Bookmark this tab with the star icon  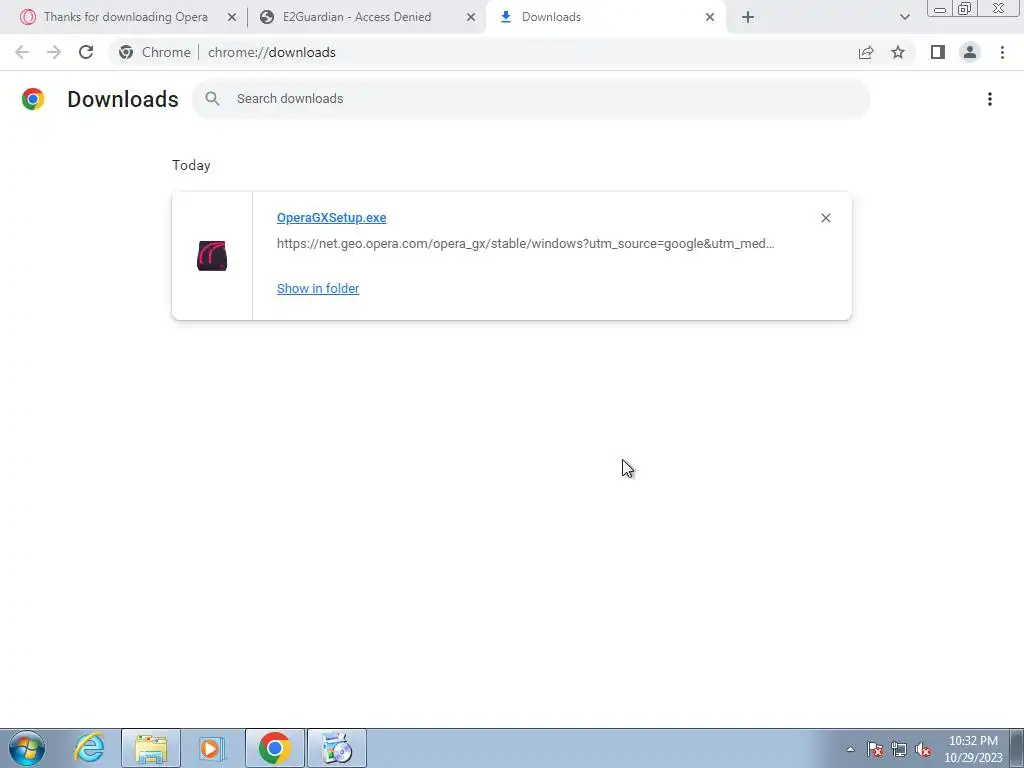[898, 52]
